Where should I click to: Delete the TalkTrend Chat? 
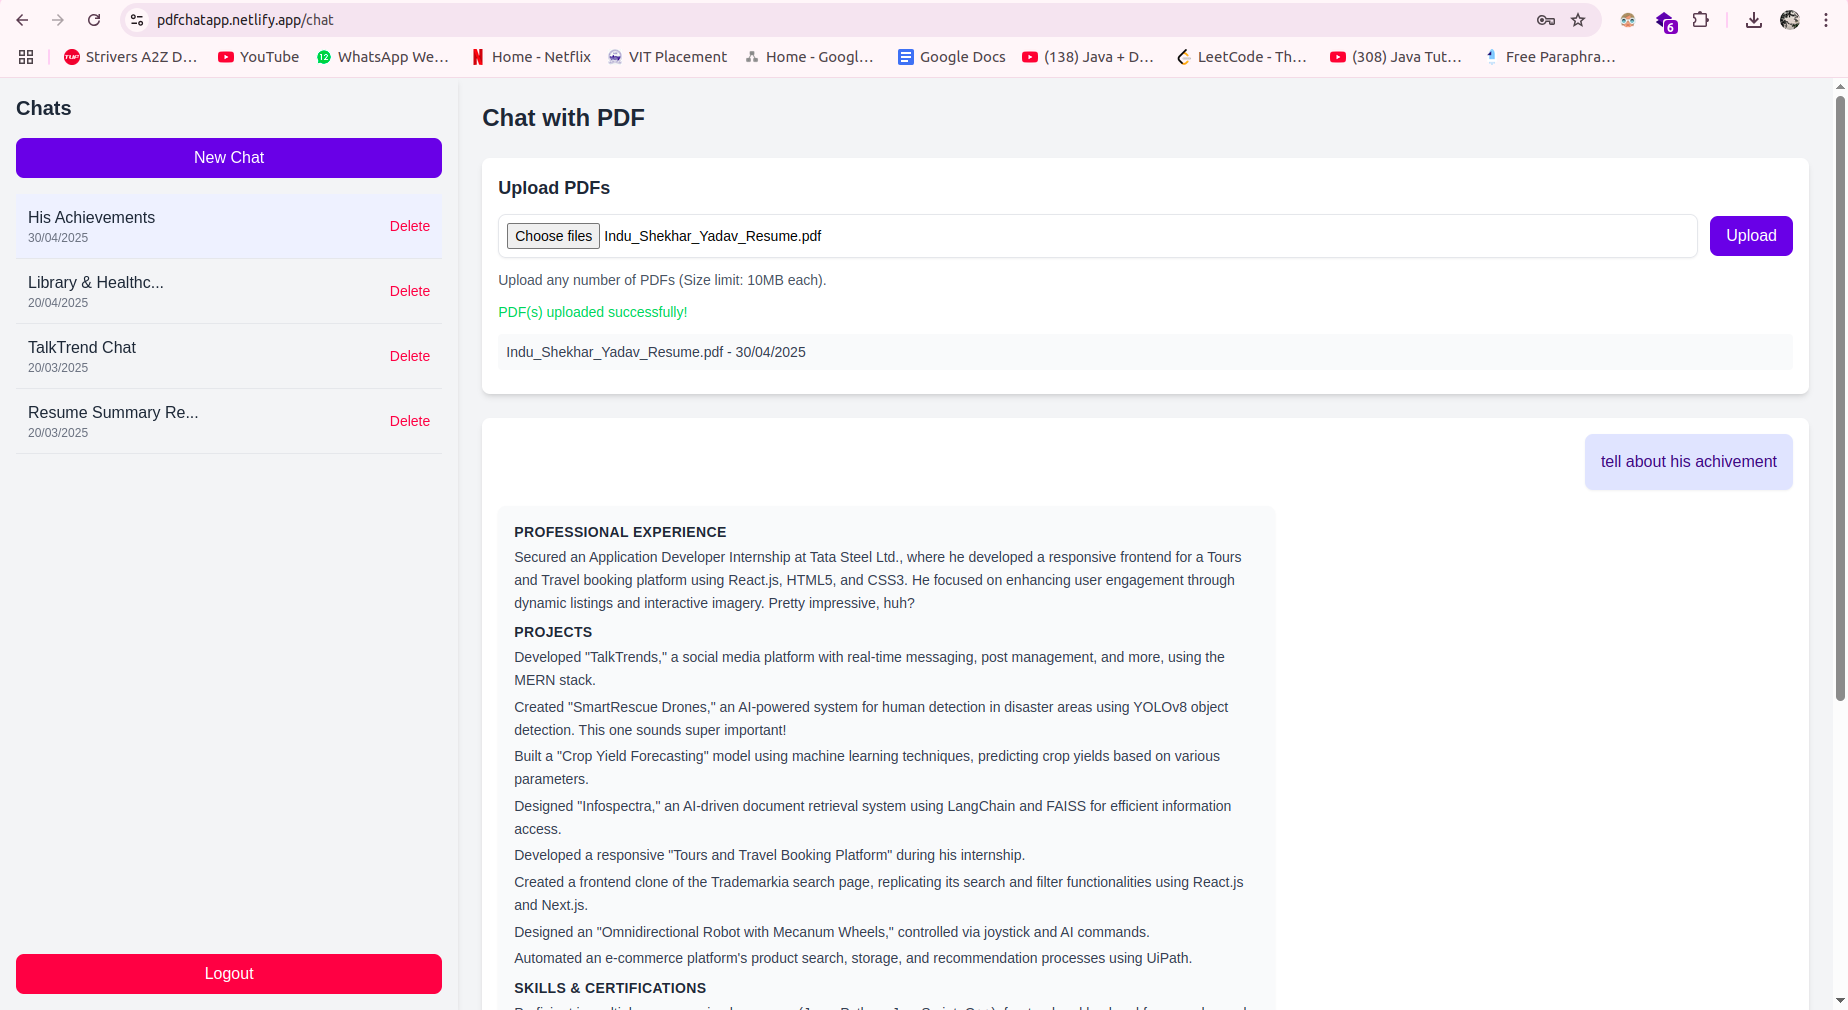coord(410,356)
